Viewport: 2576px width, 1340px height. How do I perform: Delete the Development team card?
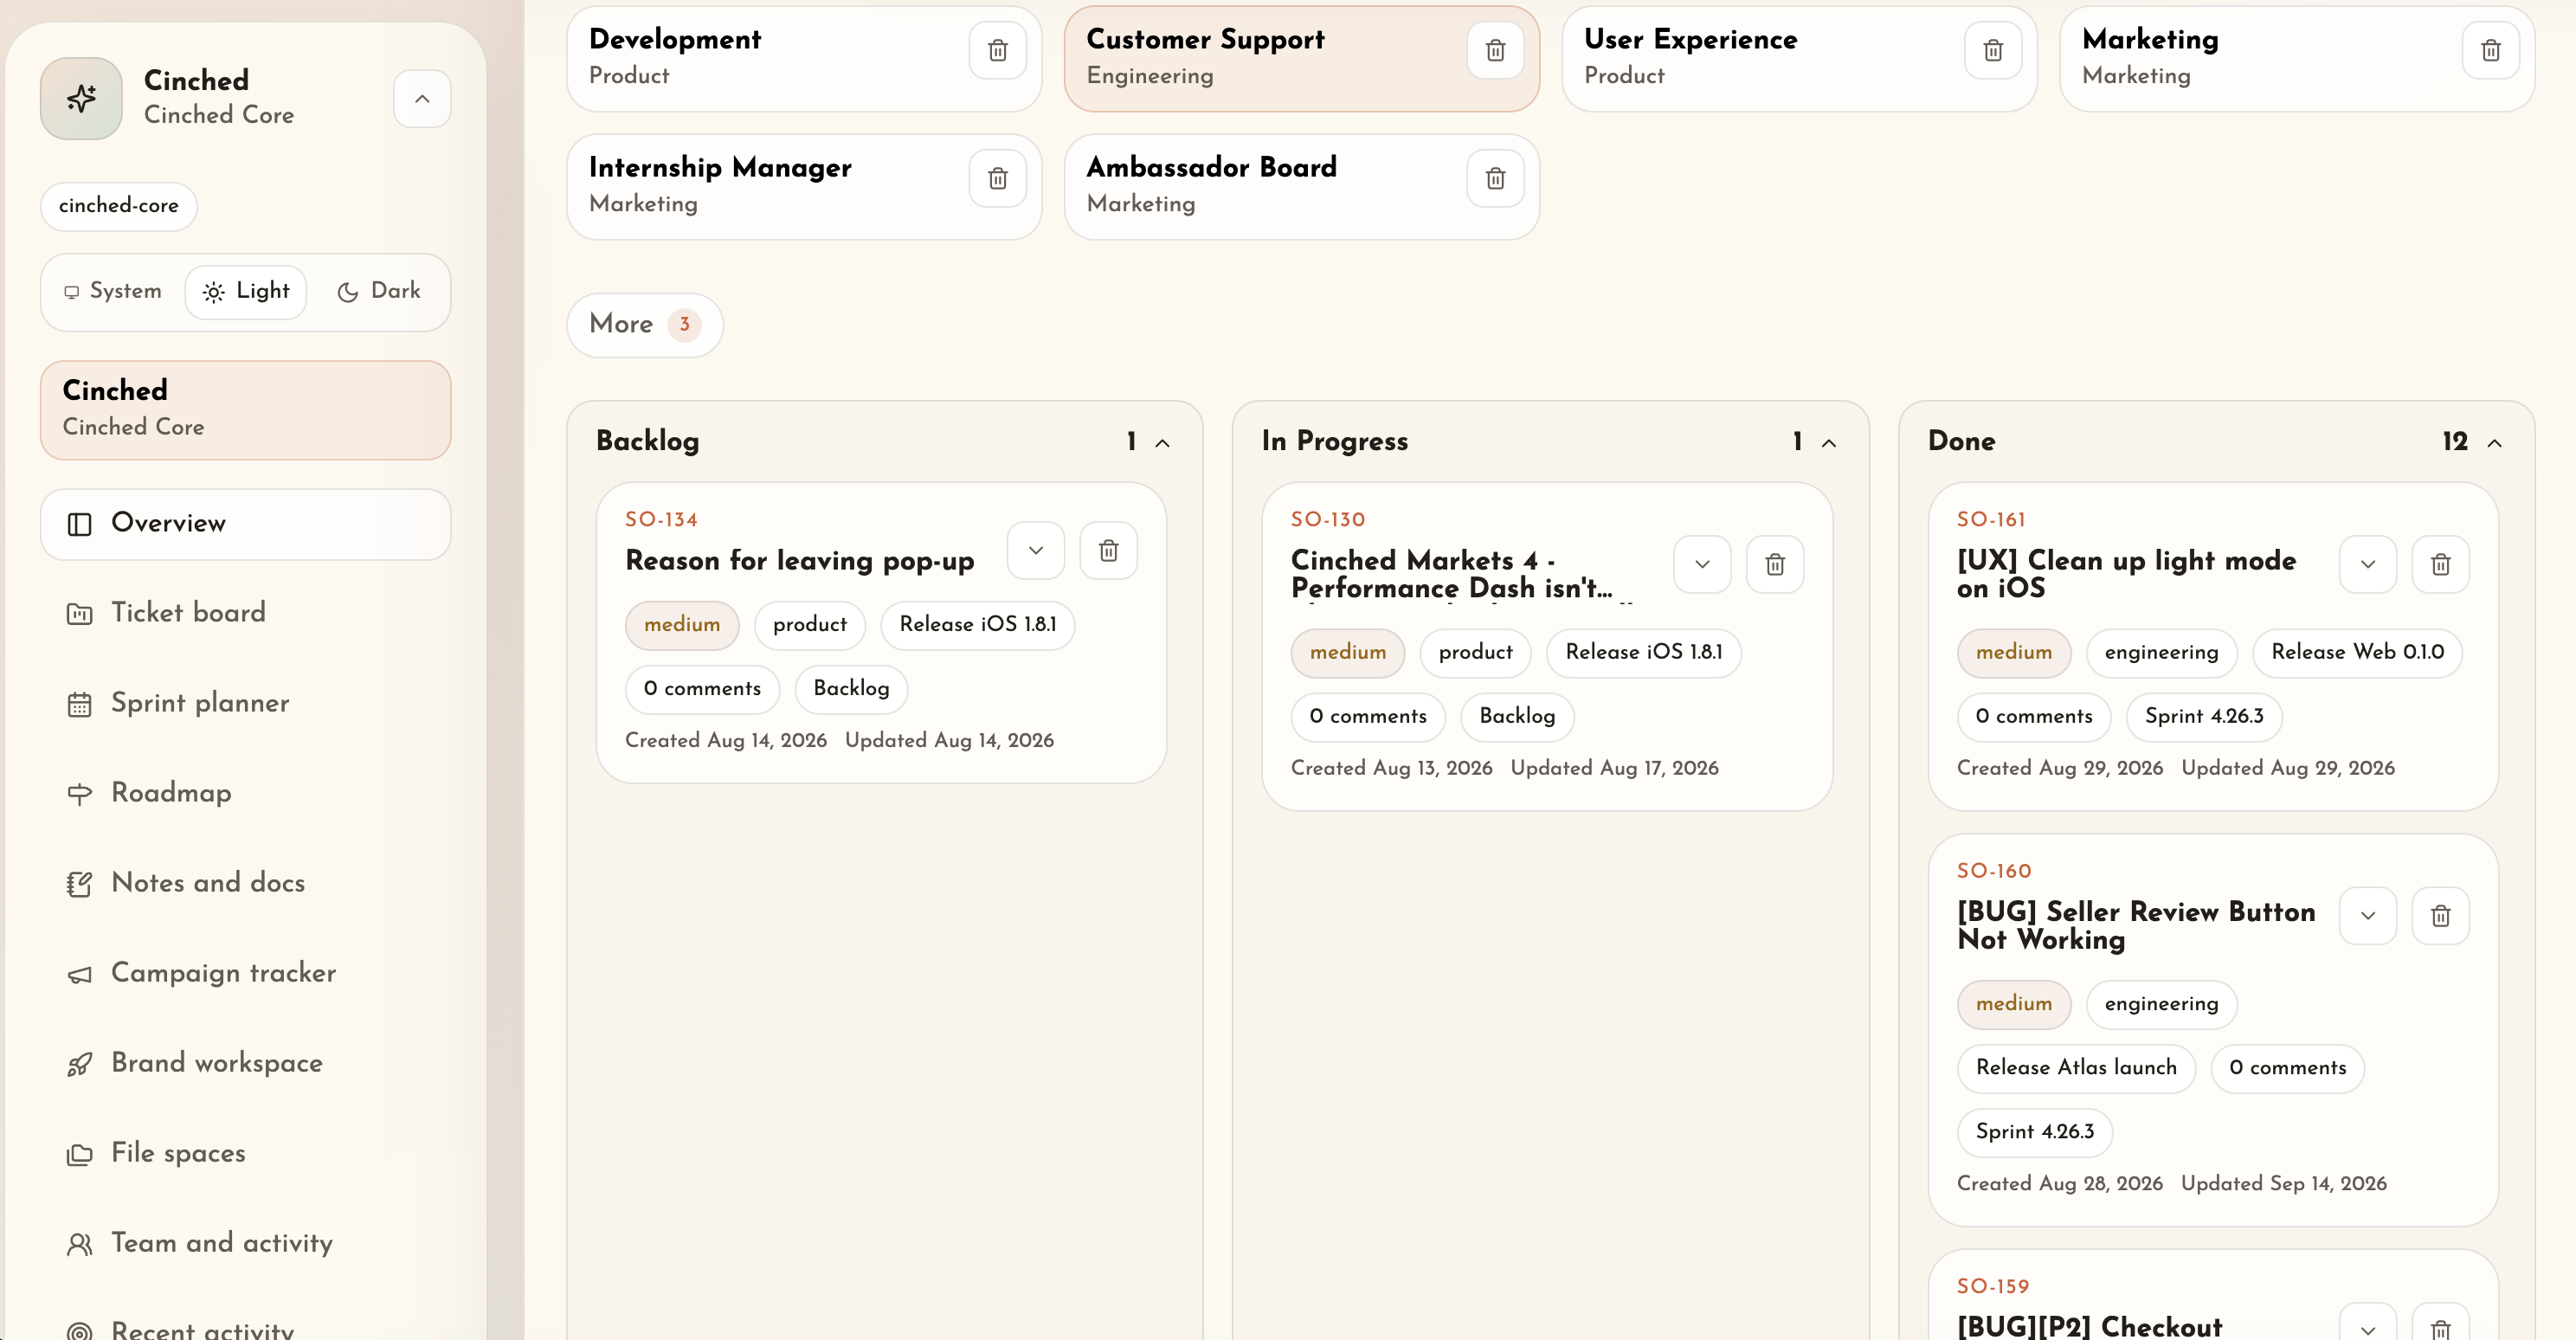point(997,50)
